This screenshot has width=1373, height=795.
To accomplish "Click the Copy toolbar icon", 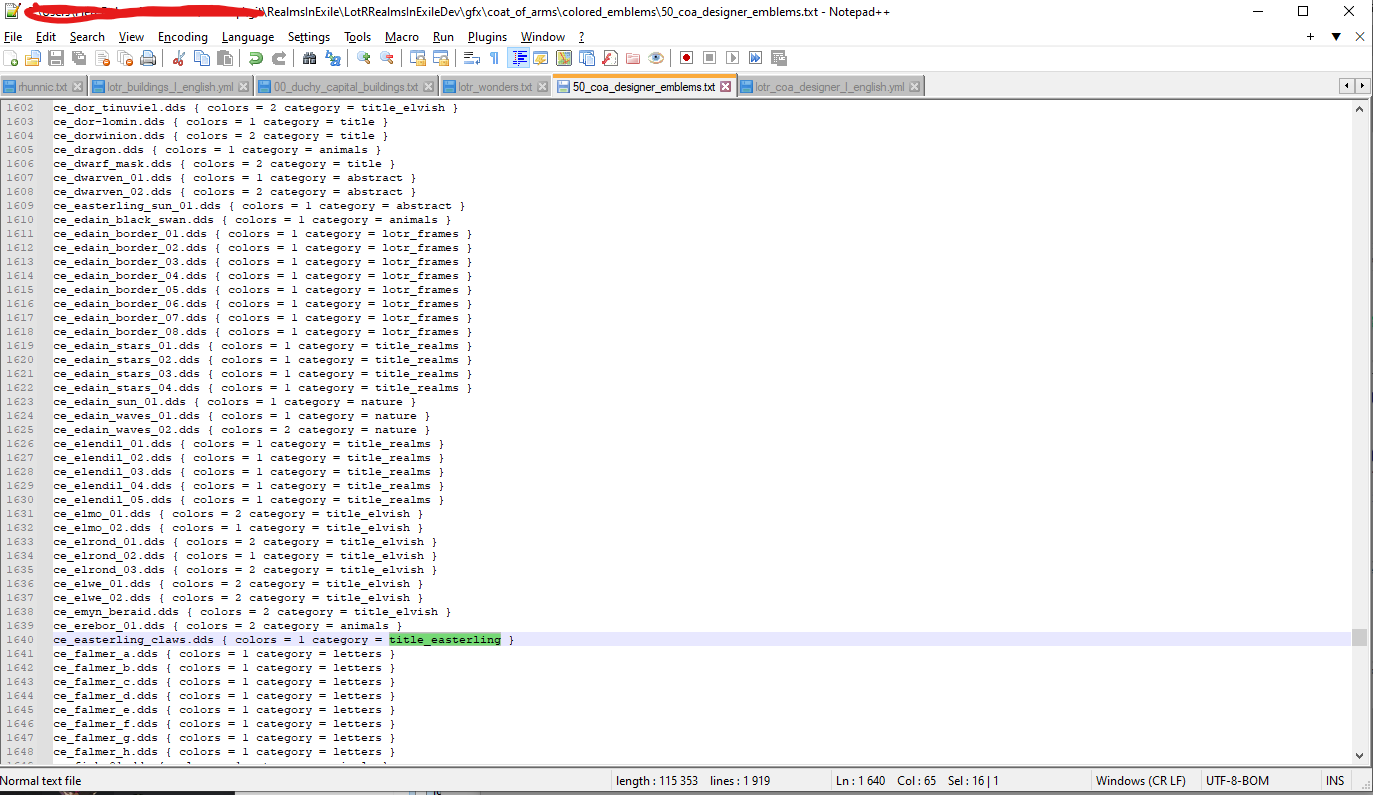I will point(202,58).
